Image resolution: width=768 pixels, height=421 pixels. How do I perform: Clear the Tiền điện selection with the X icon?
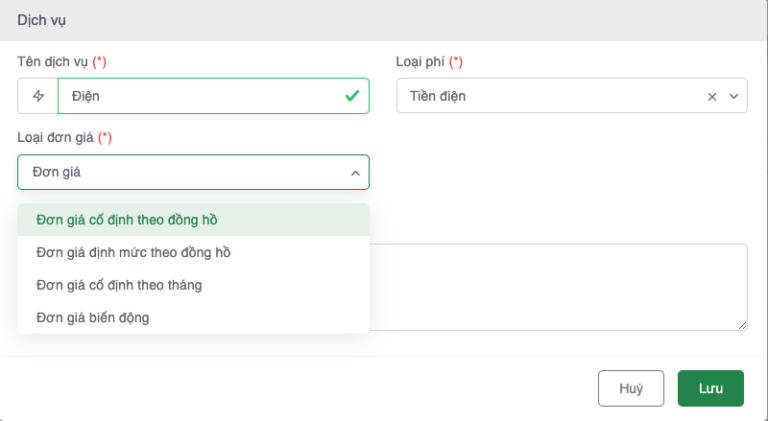pyautogui.click(x=712, y=97)
